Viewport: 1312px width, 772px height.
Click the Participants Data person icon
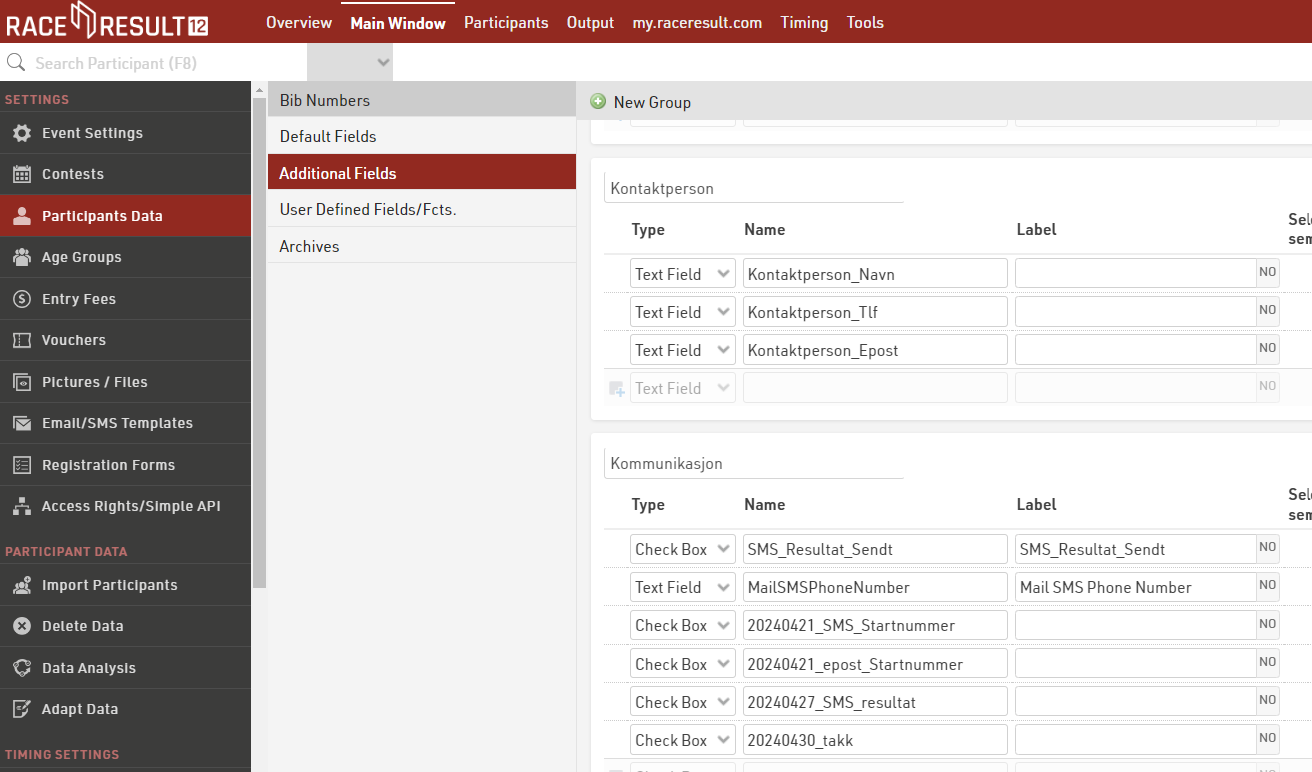[22, 216]
